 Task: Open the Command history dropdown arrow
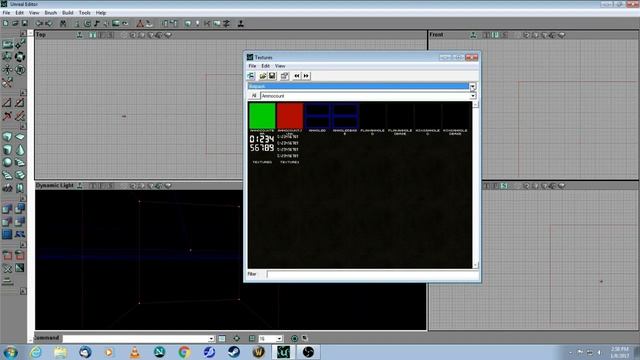point(211,338)
